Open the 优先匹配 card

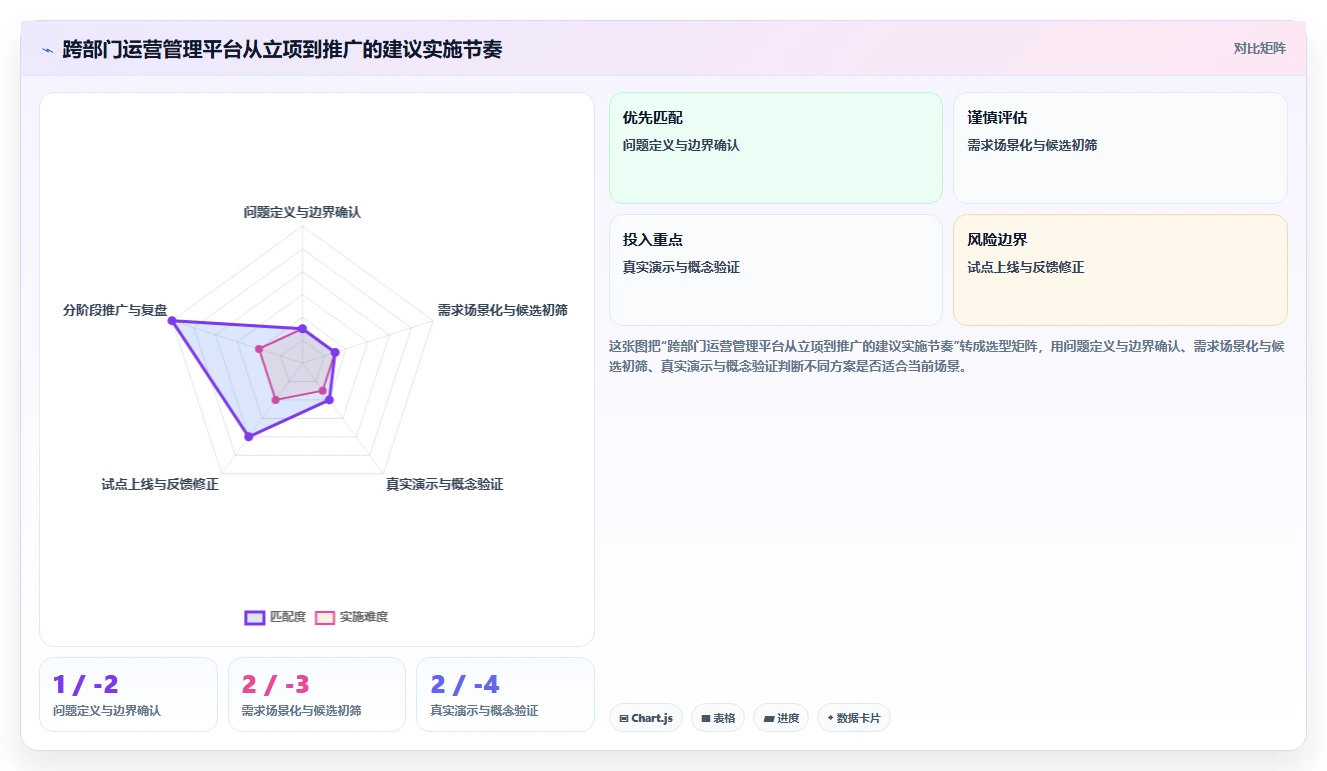click(x=776, y=148)
